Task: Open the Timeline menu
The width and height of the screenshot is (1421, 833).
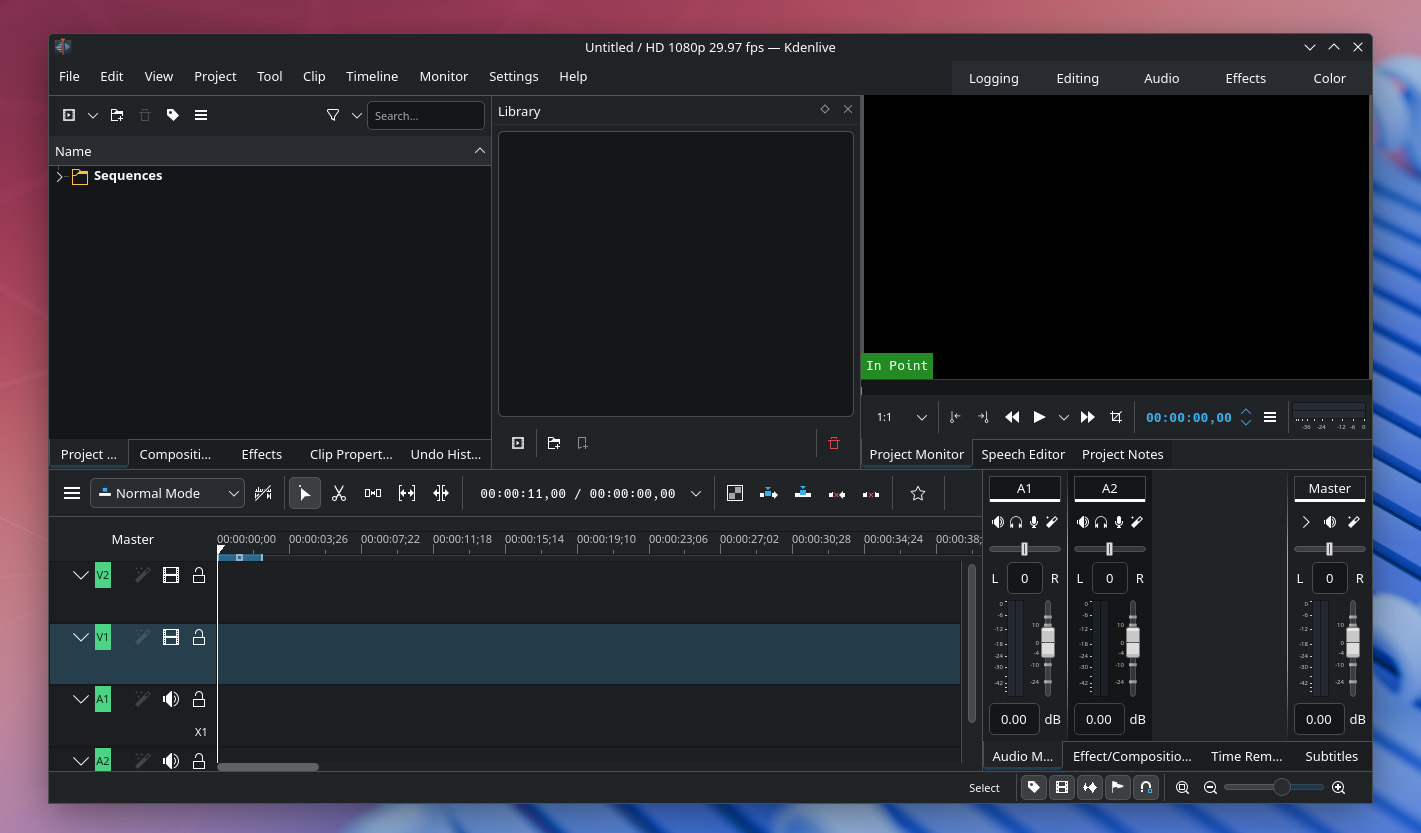Action: click(372, 76)
